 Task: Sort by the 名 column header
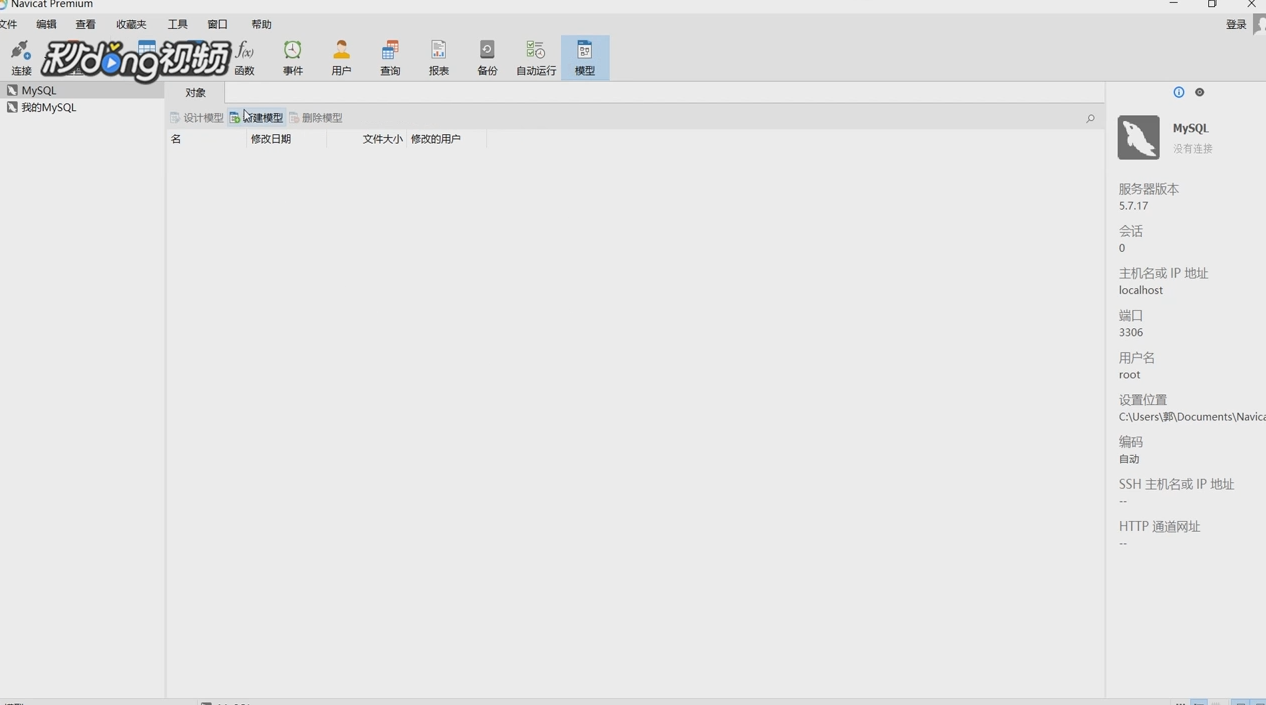206,139
